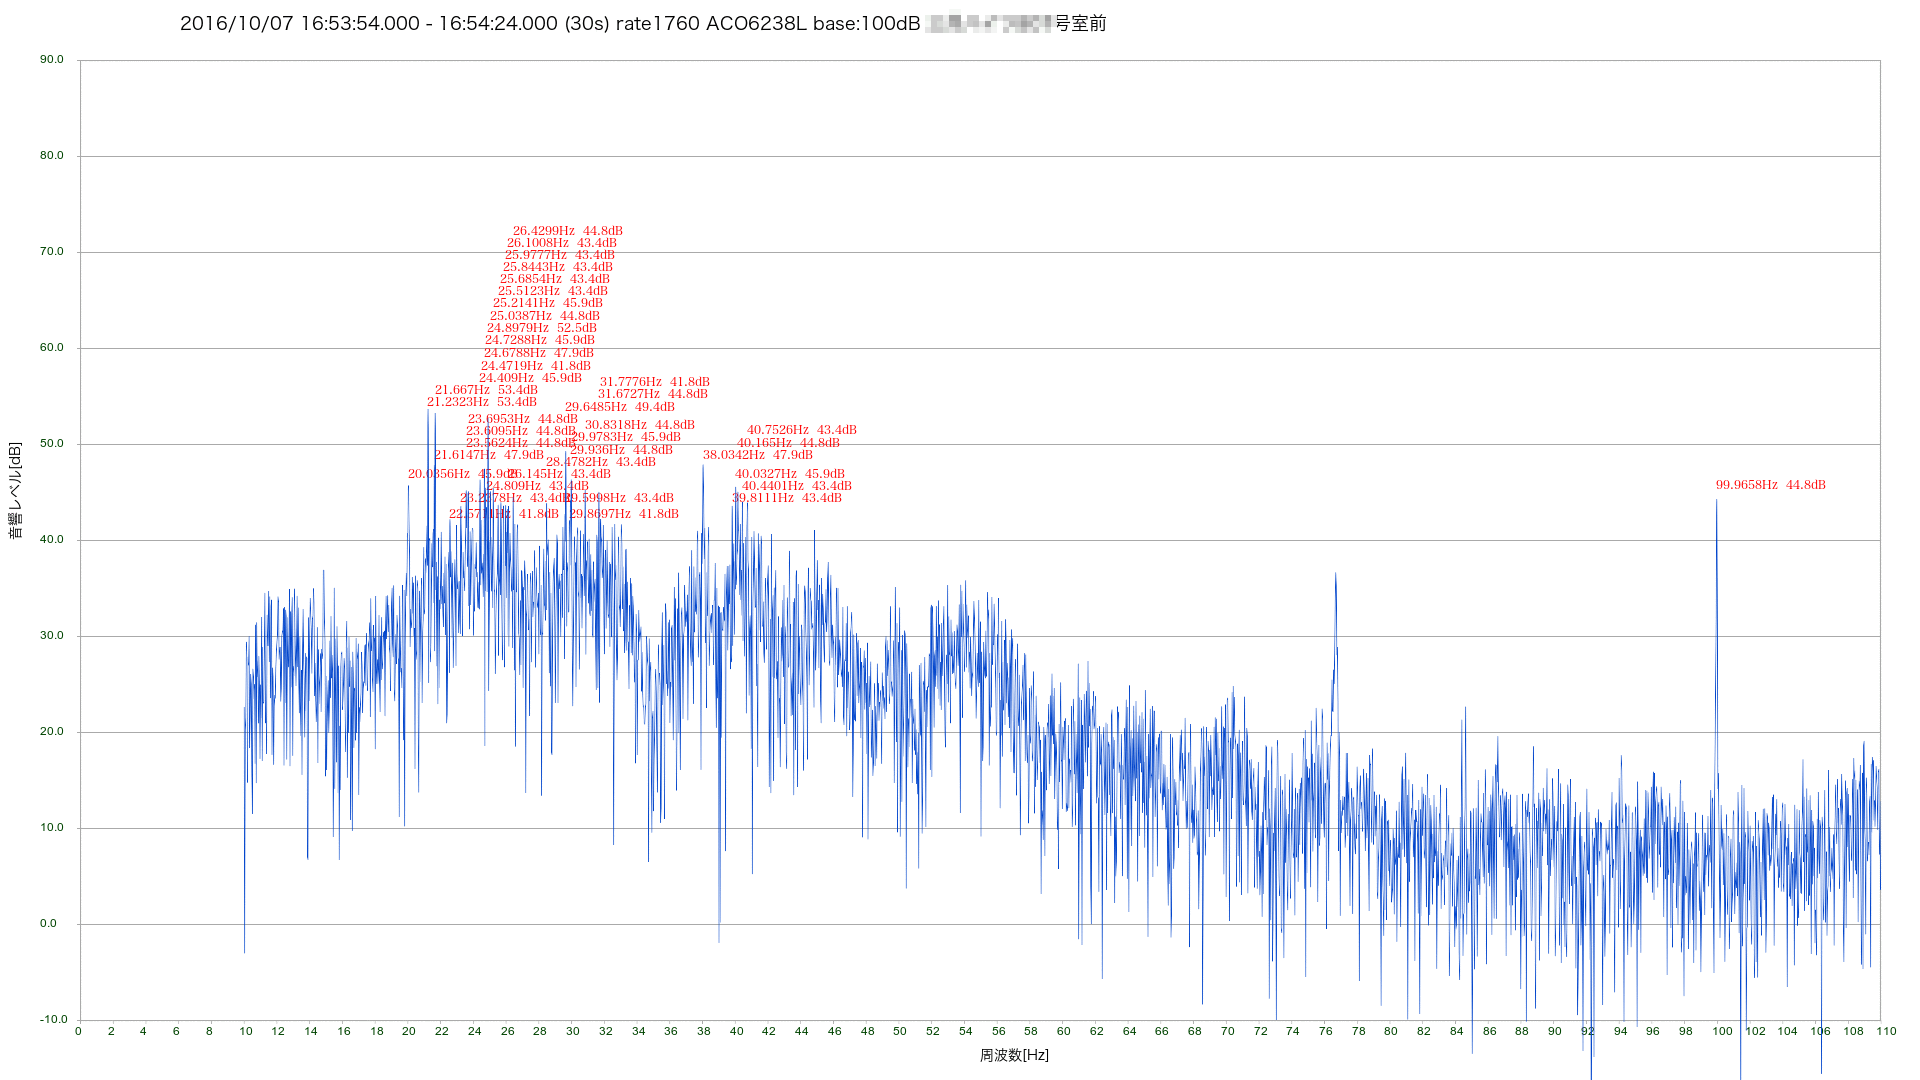The height and width of the screenshot is (1080, 1920).
Task: Click peak label "25.6854Hz 43.4dB"
Action: point(555,279)
